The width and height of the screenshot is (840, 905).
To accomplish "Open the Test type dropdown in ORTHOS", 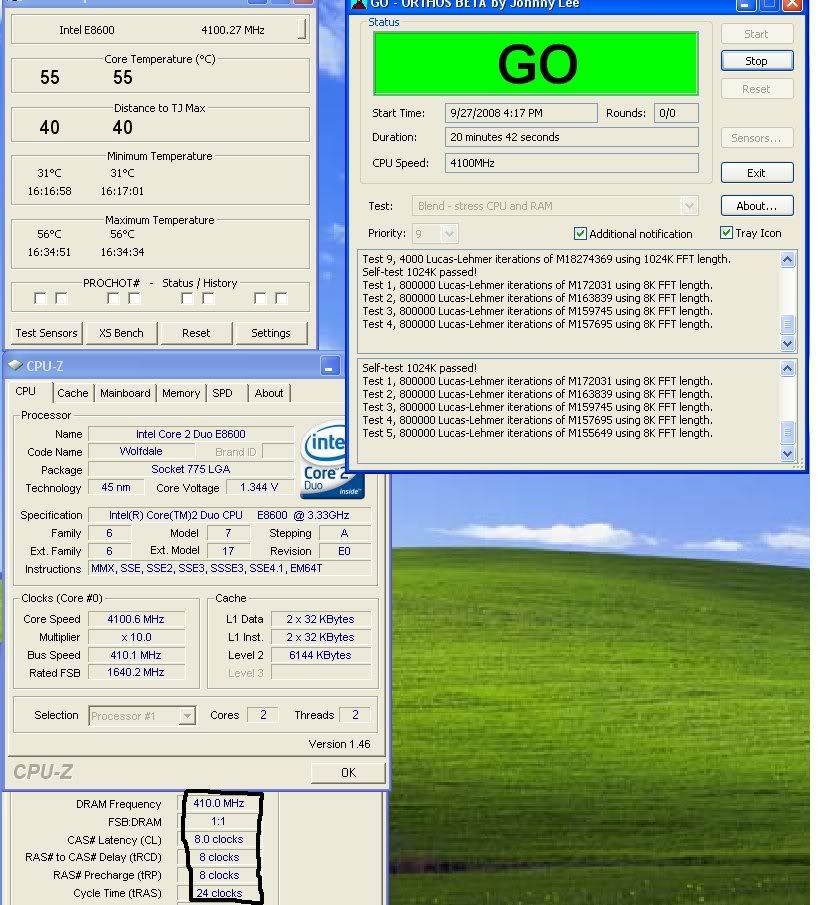I will pos(688,206).
